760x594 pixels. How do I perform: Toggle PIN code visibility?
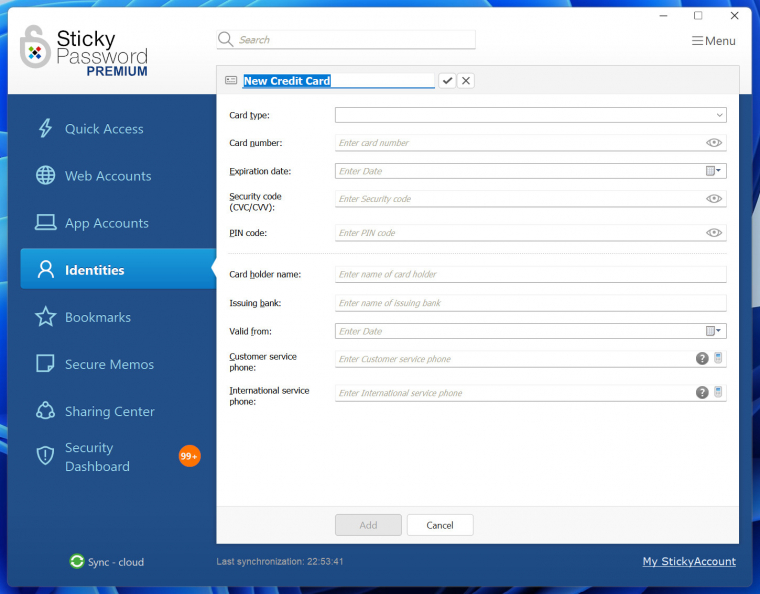[x=713, y=233]
